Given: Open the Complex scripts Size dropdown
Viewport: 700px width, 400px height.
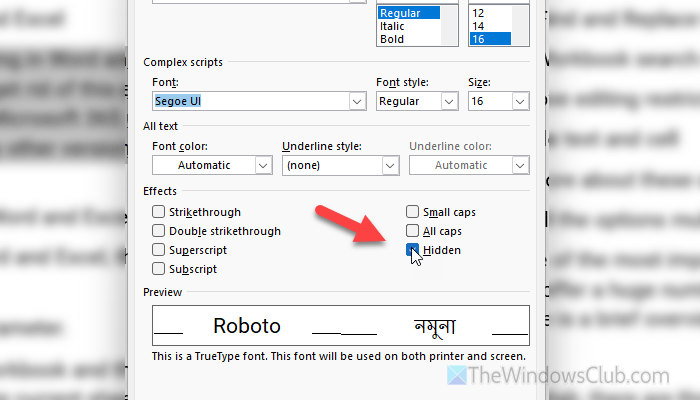Looking at the screenshot, I should [x=520, y=101].
